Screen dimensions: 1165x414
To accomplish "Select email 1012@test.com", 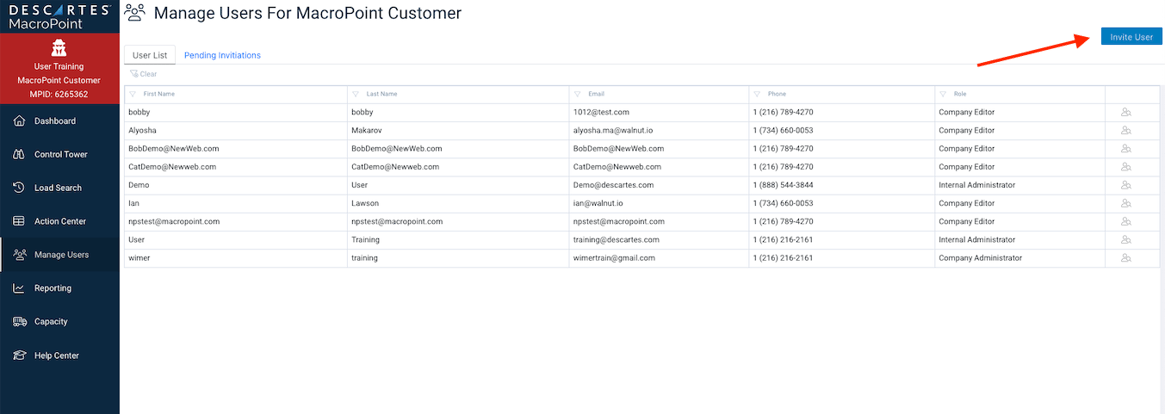I will [x=601, y=112].
